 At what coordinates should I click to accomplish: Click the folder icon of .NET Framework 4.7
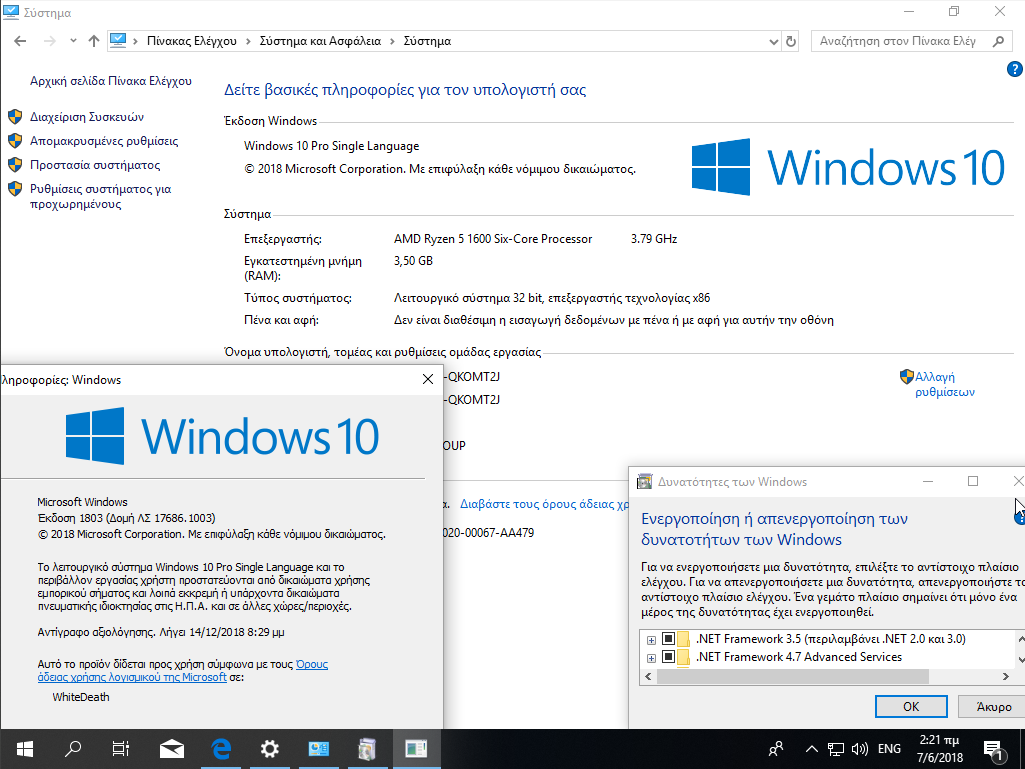click(x=683, y=657)
